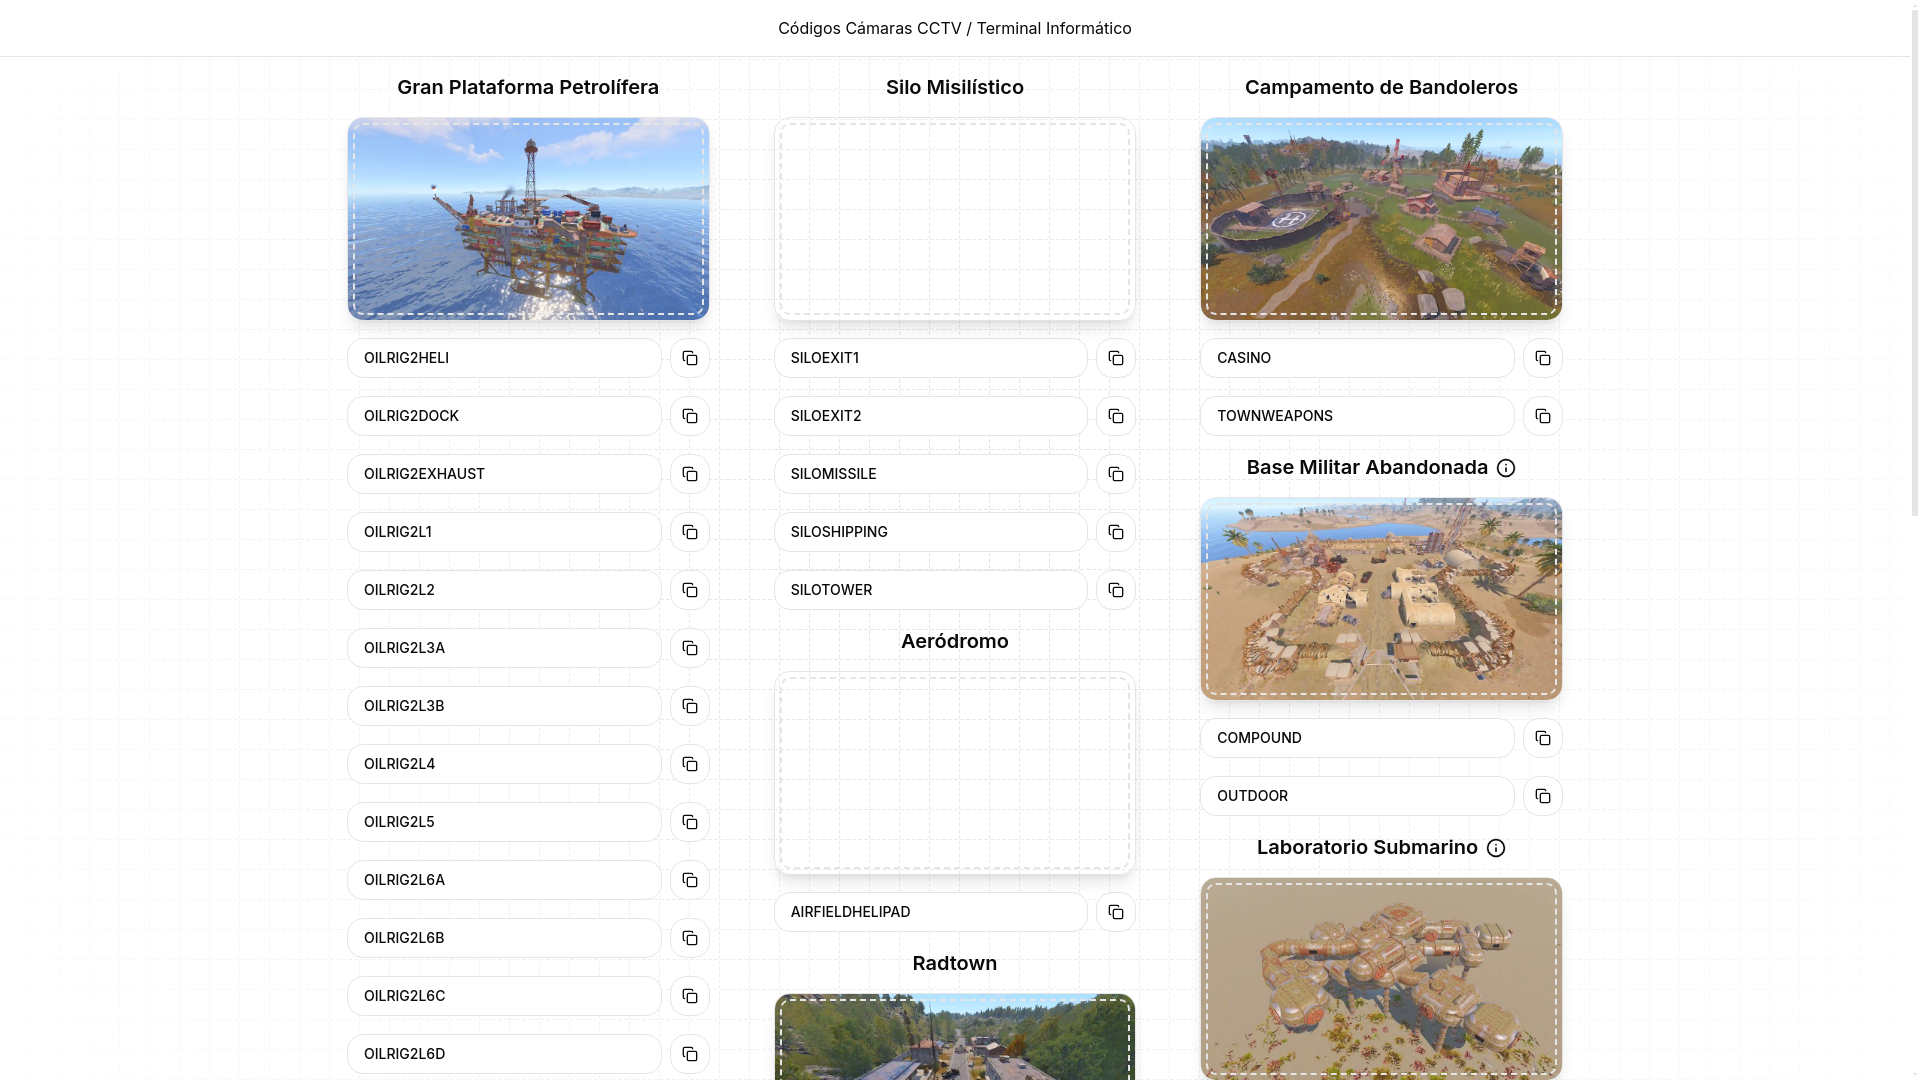Select the OILRIG2HELI code field
The image size is (1920, 1080).
point(504,358)
